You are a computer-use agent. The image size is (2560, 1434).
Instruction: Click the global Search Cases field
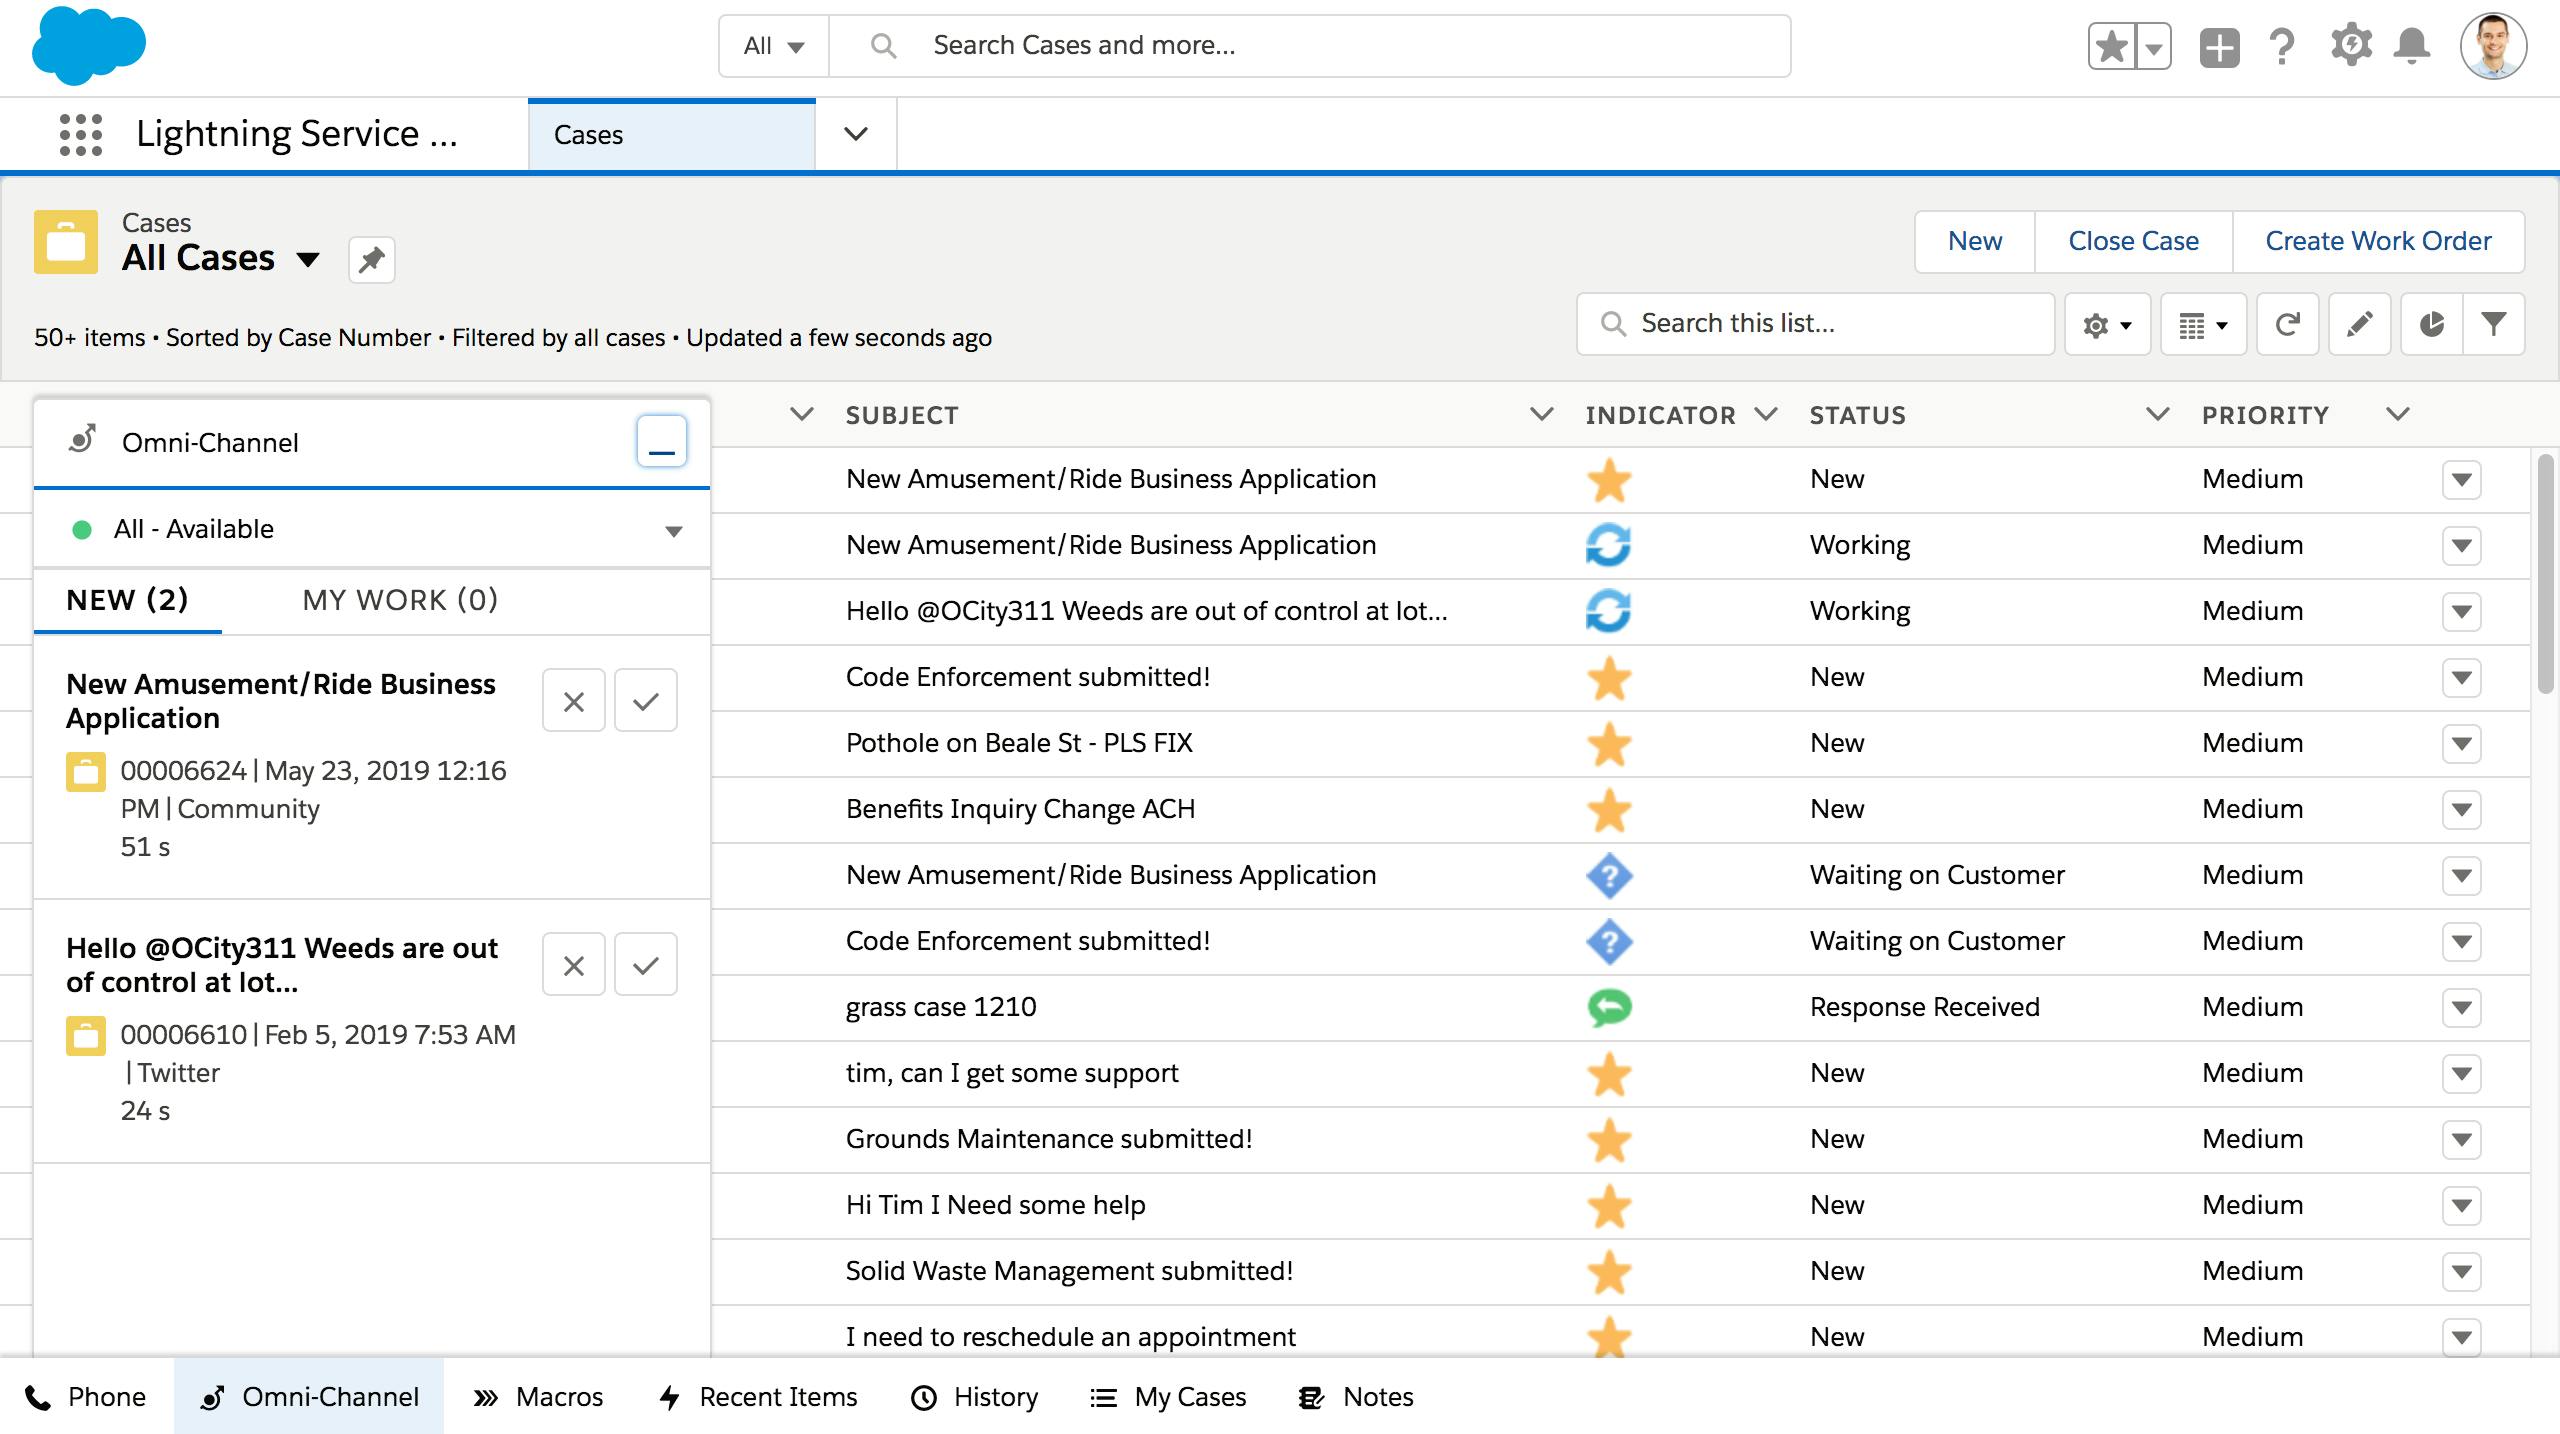1310,46
